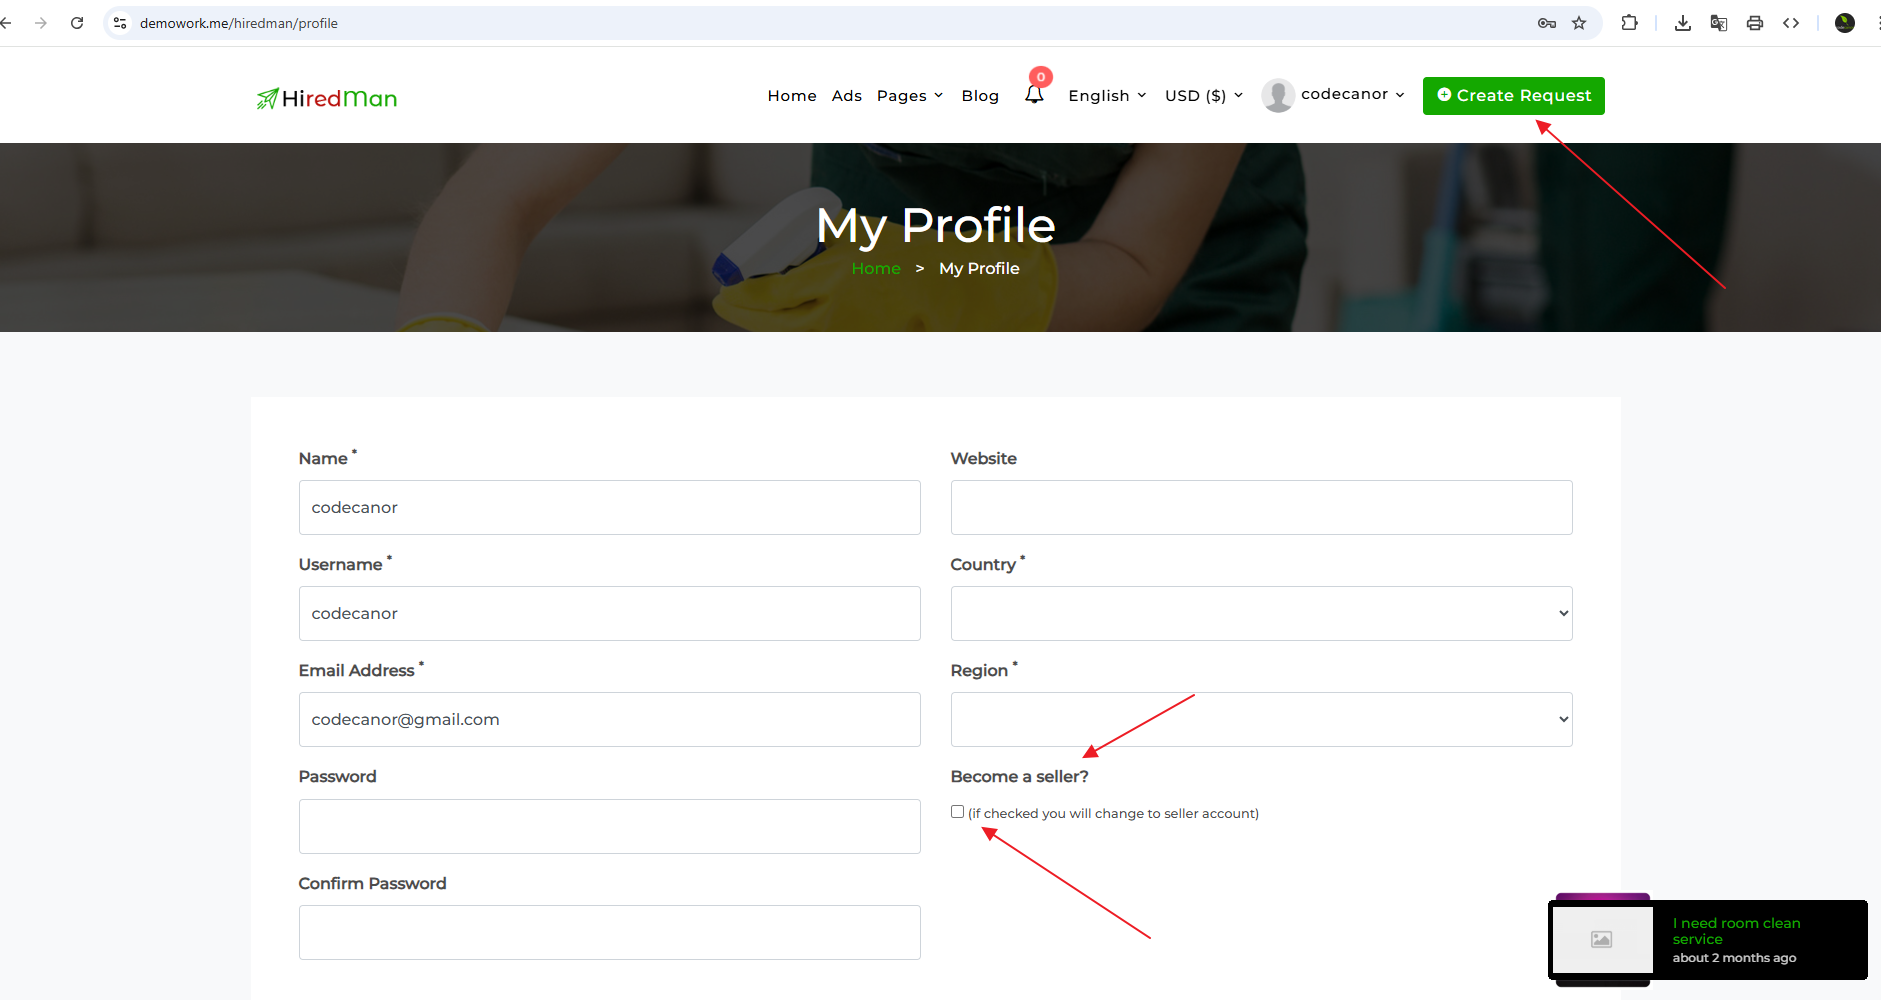
Task: Open the browser extensions puzzle icon
Action: (1629, 23)
